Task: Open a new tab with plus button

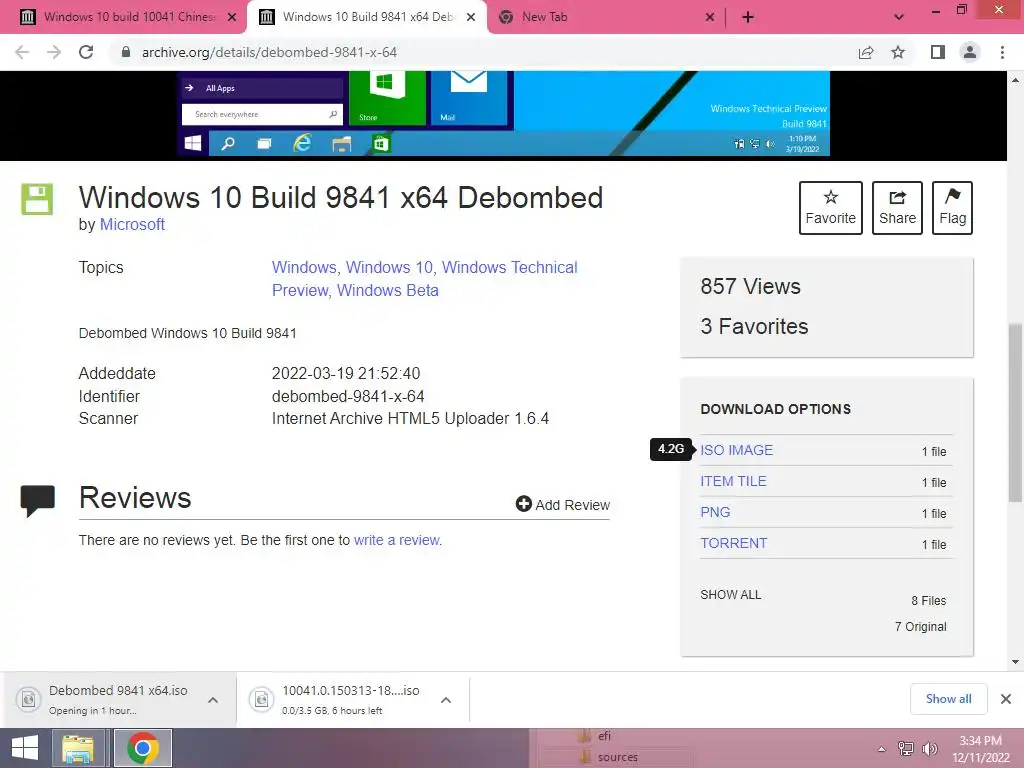Action: pyautogui.click(x=748, y=18)
